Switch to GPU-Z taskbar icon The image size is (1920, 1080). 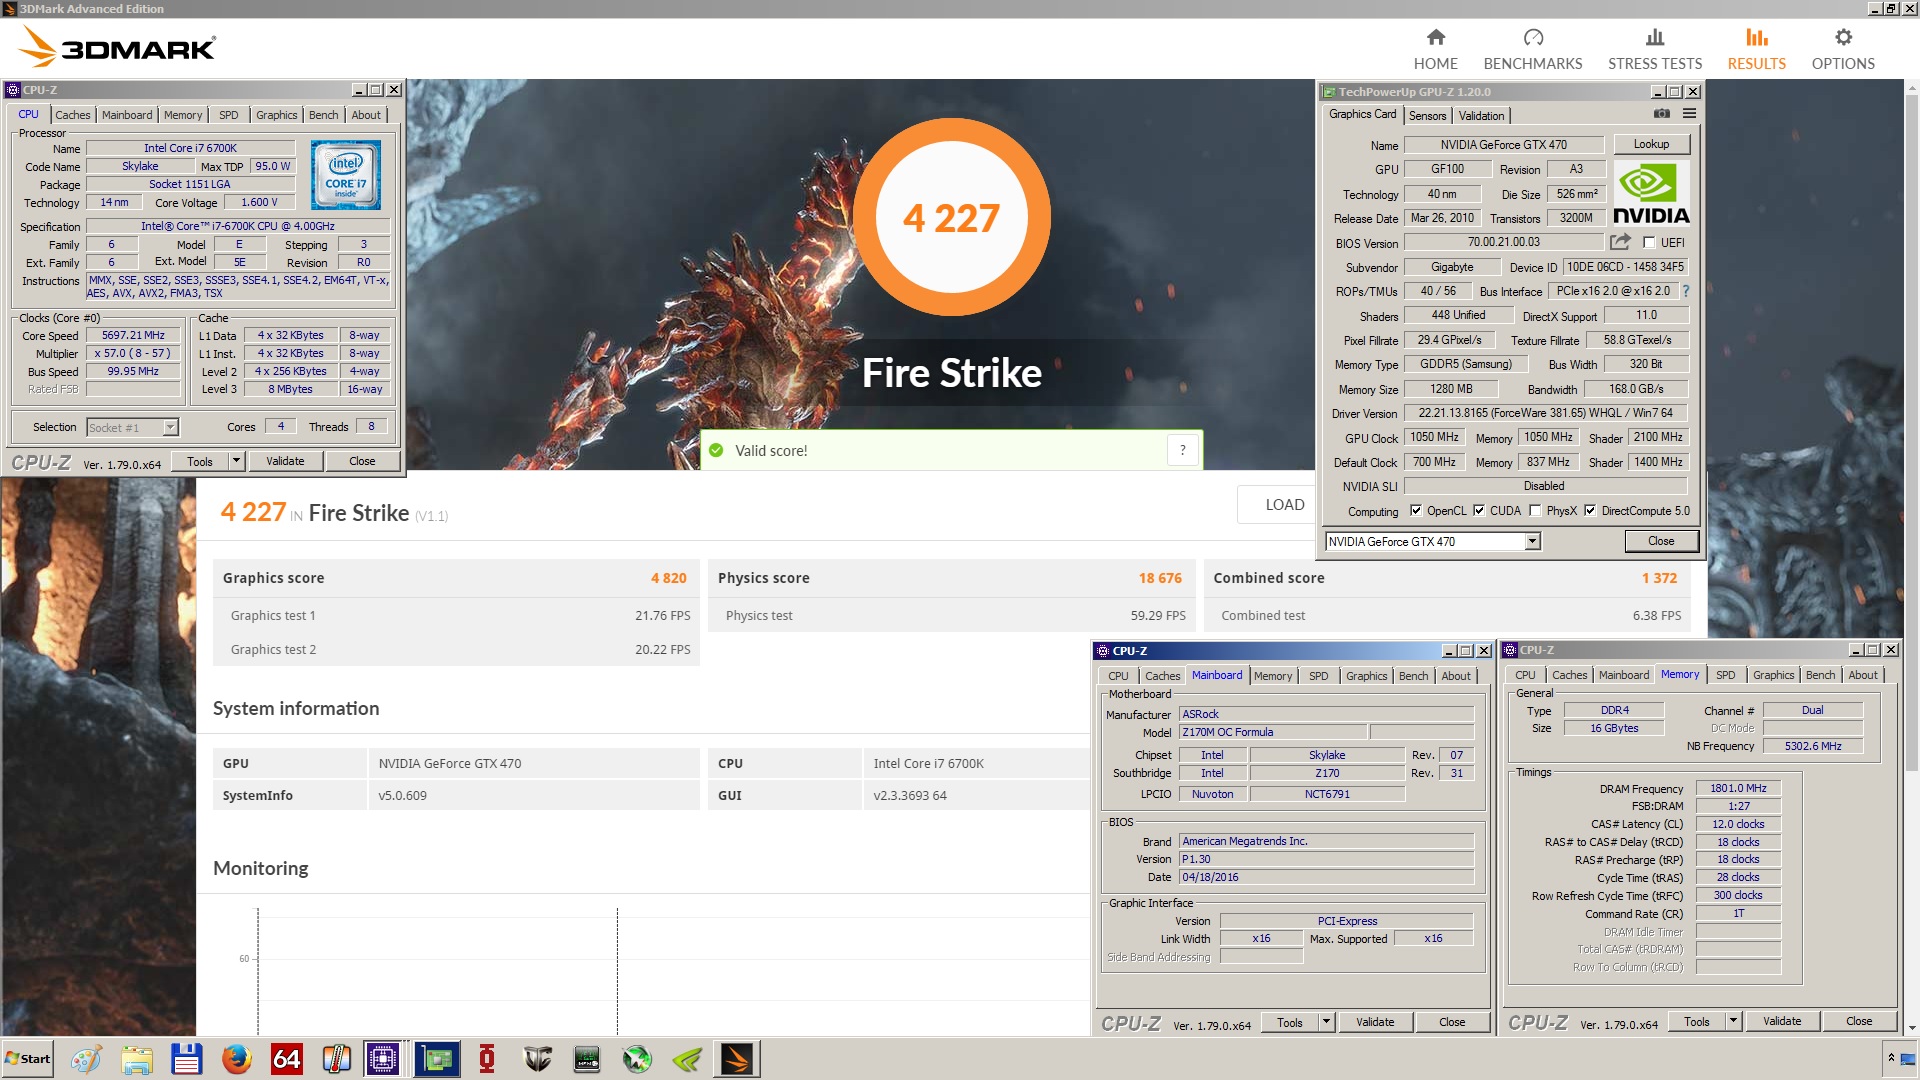point(437,1059)
